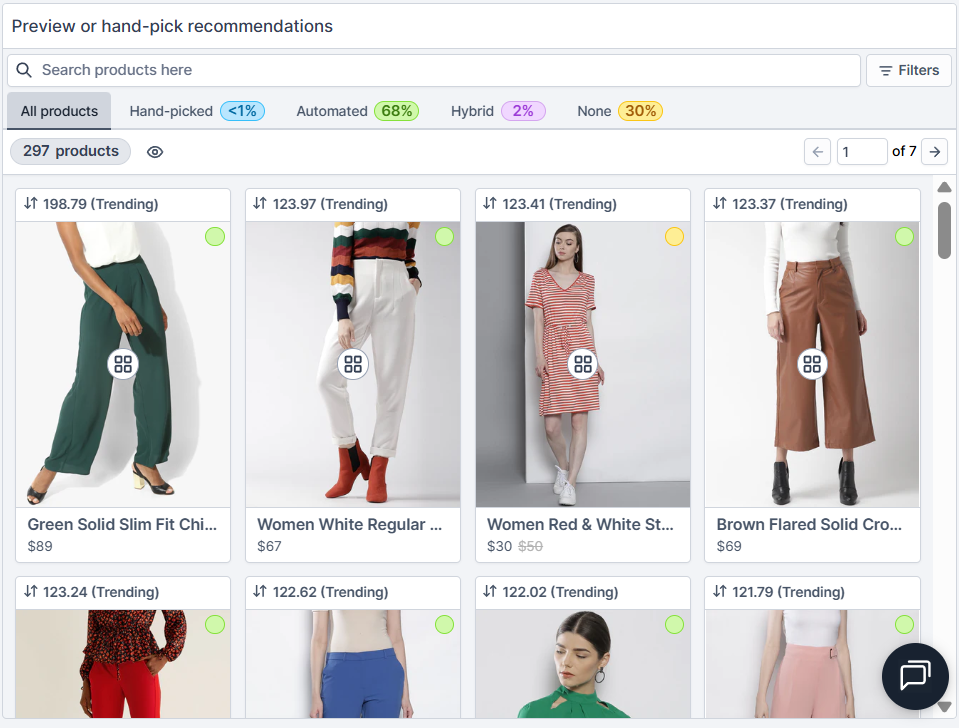959x728 pixels.
Task: Click the sort arrows icon beside 123.37 (Trending)
Action: [x=720, y=203]
